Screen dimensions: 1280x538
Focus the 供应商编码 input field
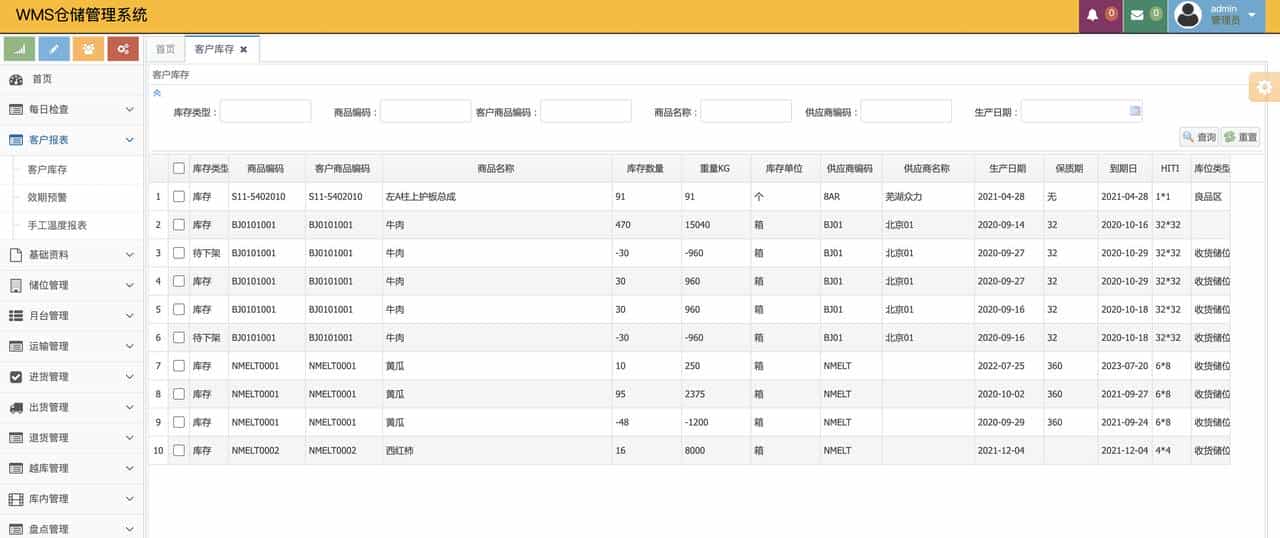click(x=906, y=111)
